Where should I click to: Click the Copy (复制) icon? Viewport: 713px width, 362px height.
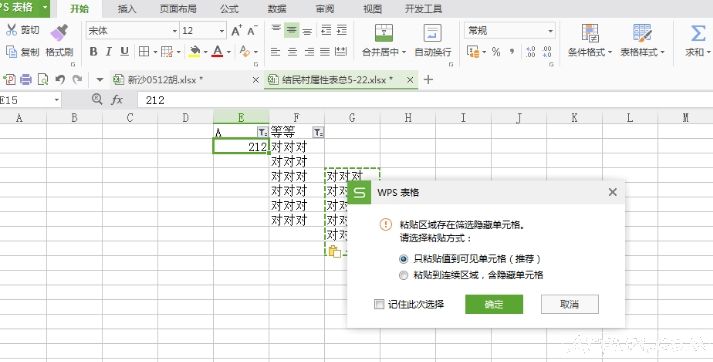coord(11,51)
